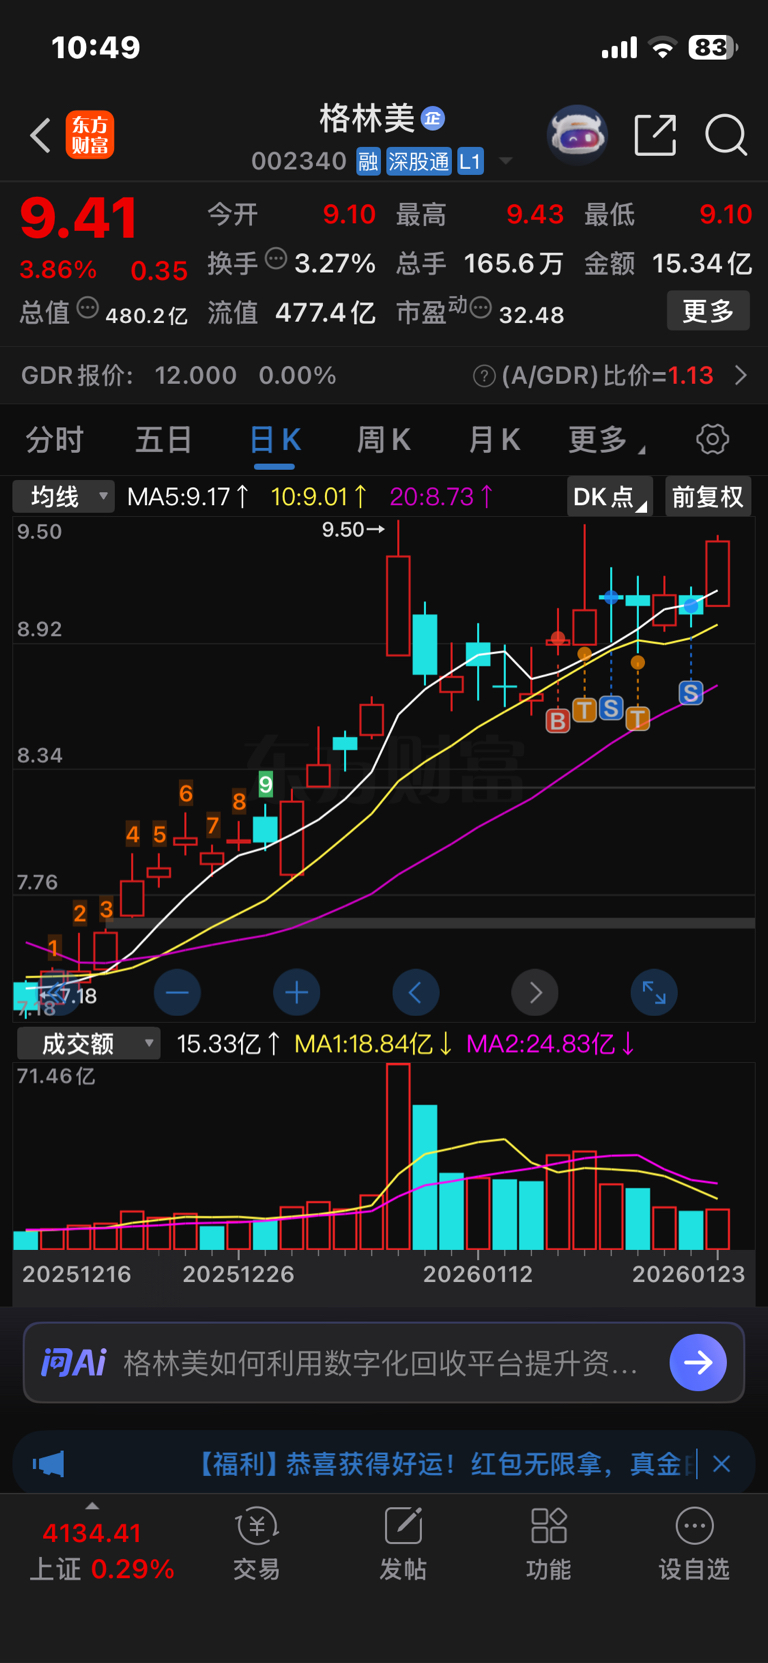
Task: Tap the question mark next to A/GDR
Action: pyautogui.click(x=484, y=376)
